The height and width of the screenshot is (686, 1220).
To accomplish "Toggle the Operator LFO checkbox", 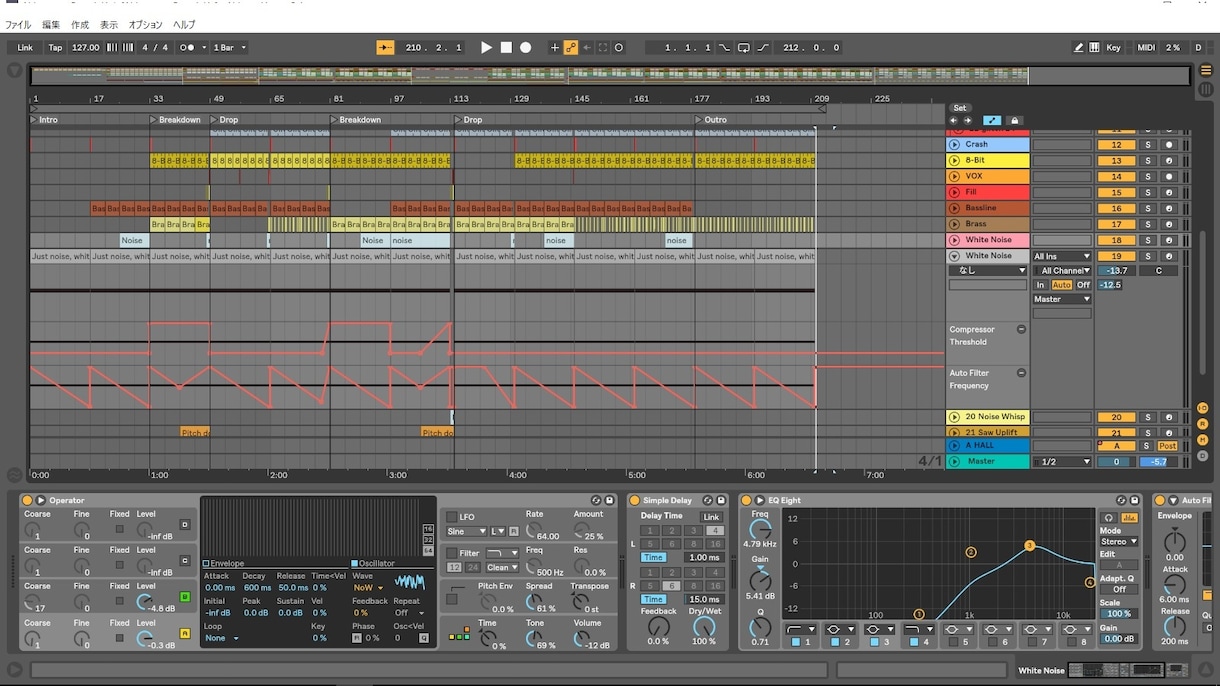I will coord(451,517).
